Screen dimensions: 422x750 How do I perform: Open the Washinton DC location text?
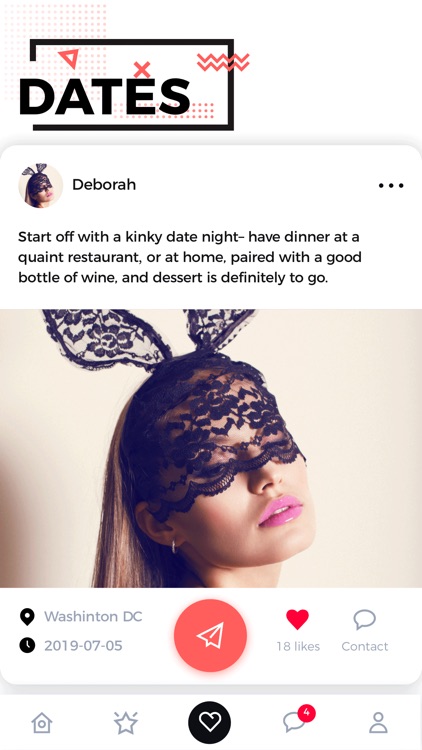(x=93, y=616)
